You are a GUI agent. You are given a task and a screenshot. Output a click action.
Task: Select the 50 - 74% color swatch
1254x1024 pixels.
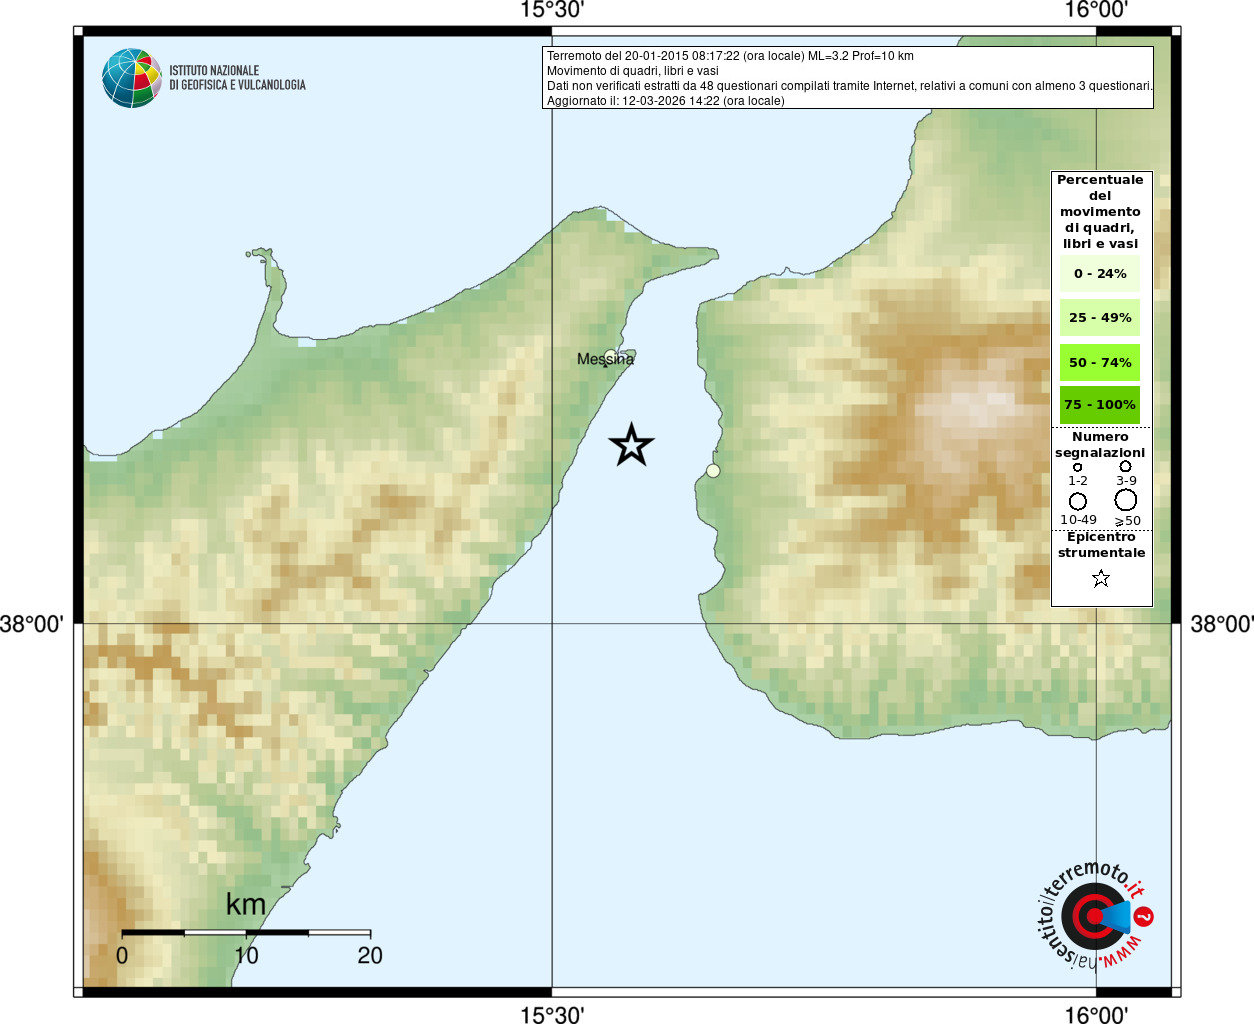[x=1100, y=362]
